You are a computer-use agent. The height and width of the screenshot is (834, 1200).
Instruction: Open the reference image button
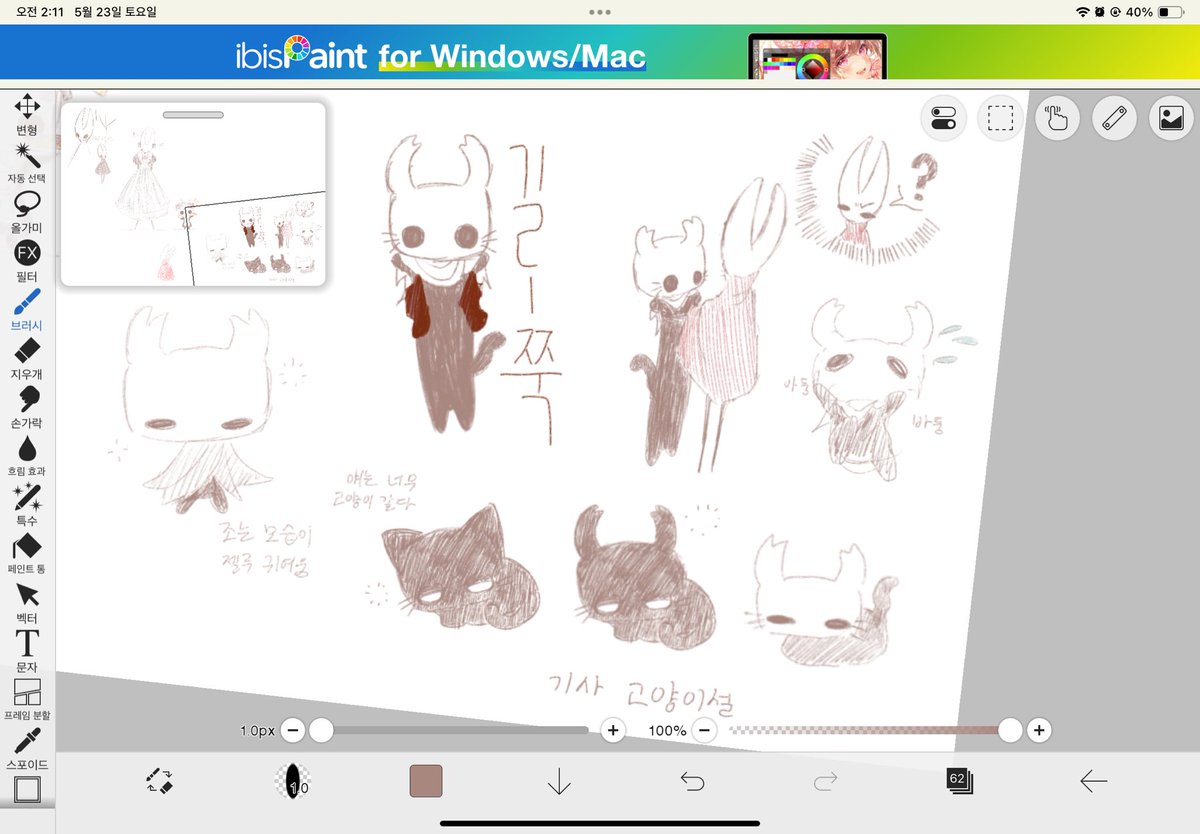[x=1171, y=120]
